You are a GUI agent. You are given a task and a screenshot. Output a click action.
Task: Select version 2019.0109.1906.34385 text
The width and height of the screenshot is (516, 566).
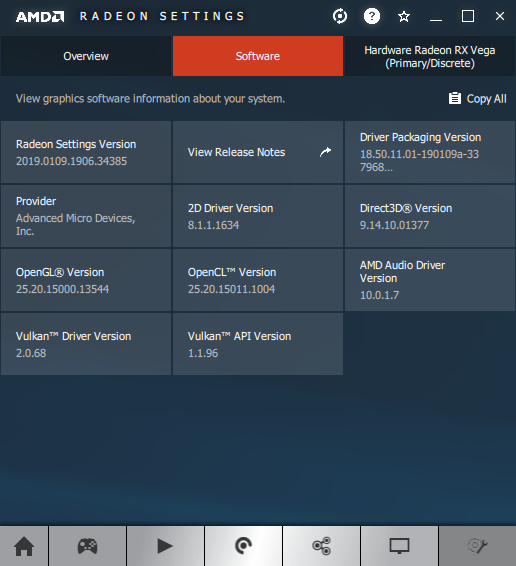(71, 161)
